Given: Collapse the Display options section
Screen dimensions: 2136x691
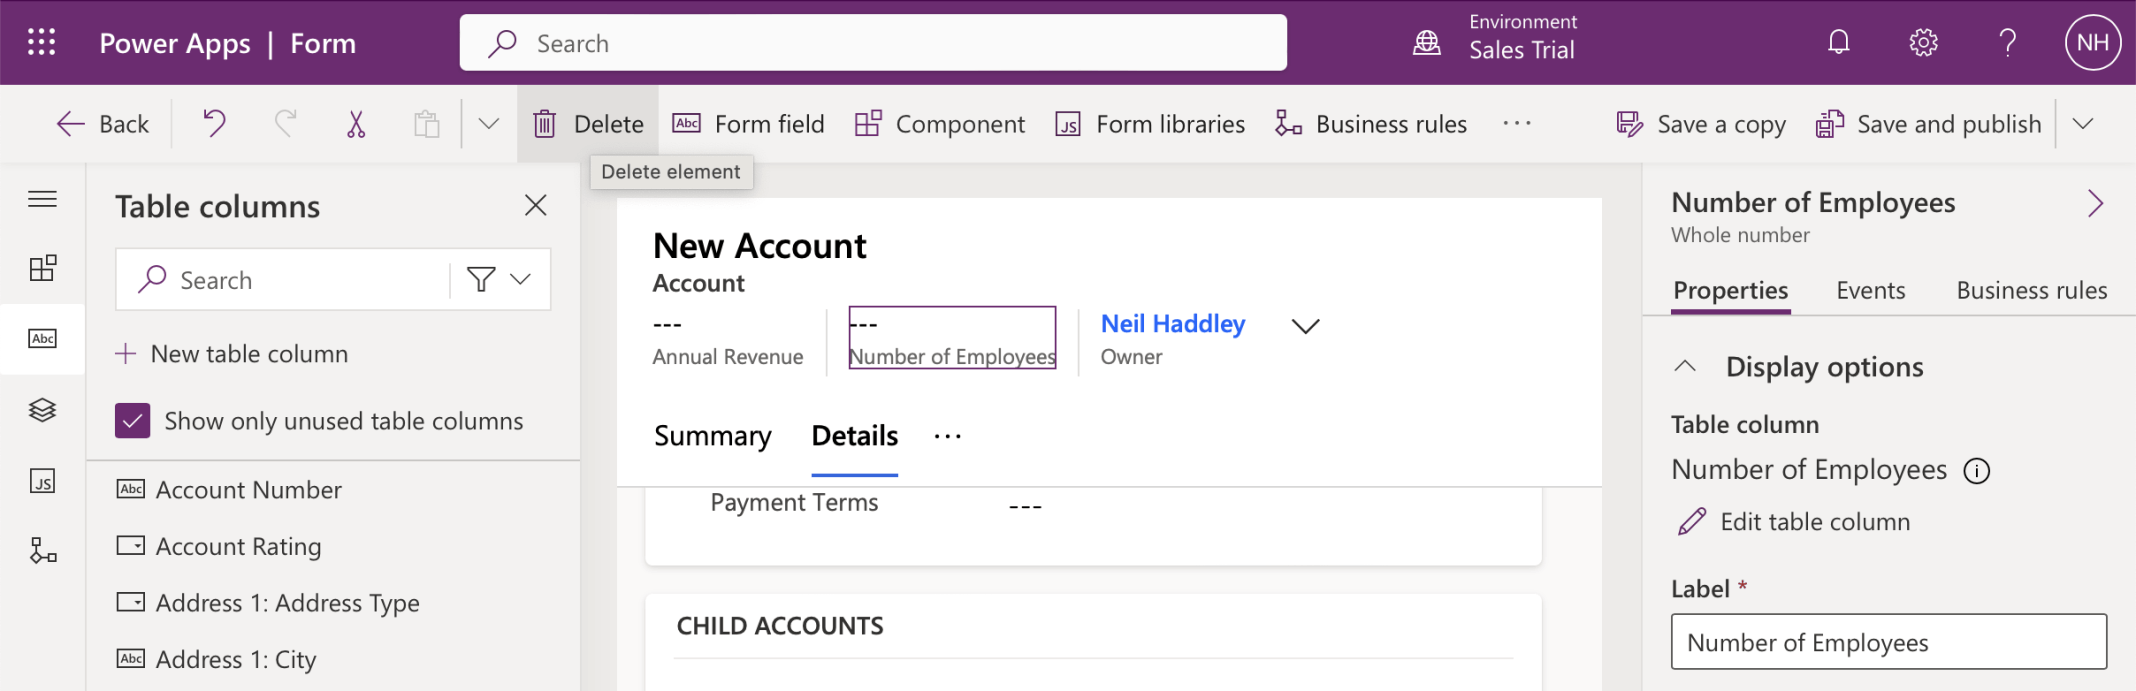Looking at the screenshot, I should click(x=1685, y=367).
